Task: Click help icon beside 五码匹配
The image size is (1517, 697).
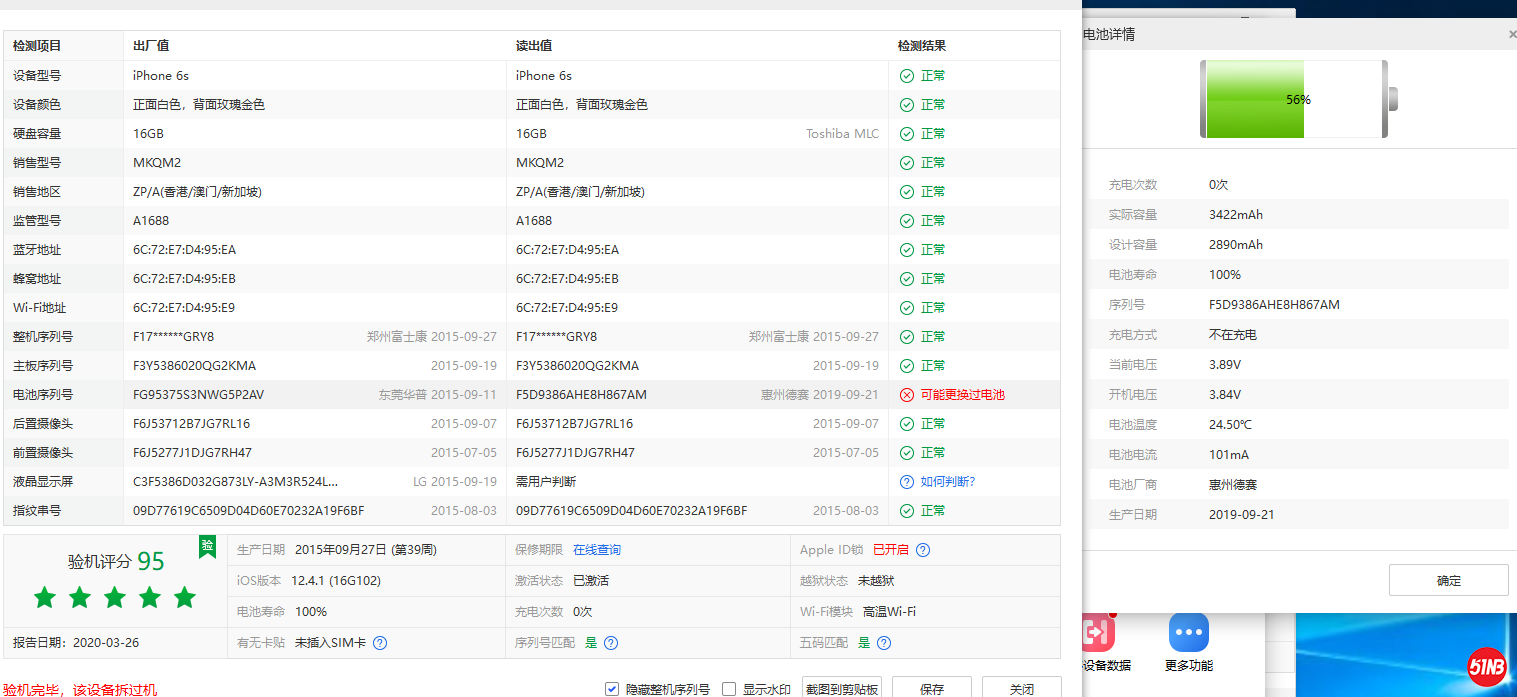Action: [884, 643]
